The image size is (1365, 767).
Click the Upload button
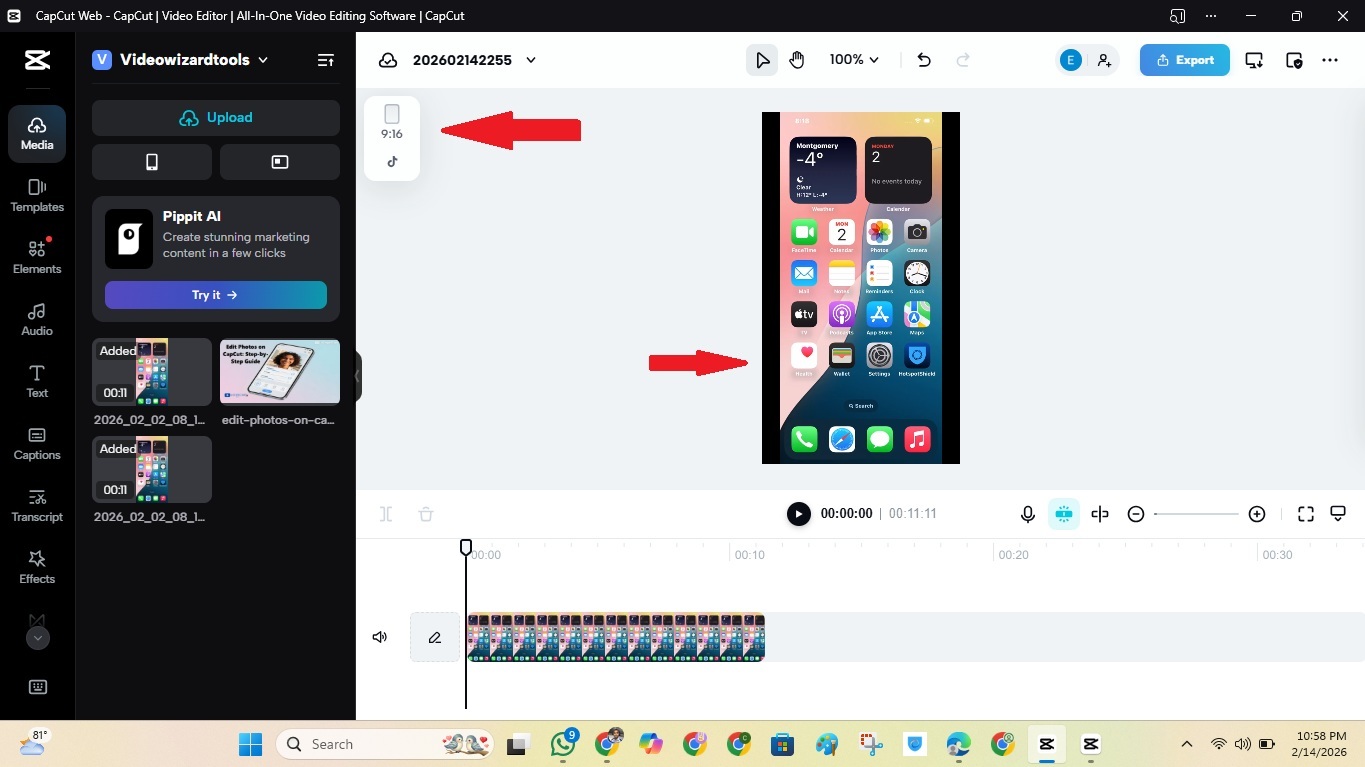pyautogui.click(x=216, y=118)
